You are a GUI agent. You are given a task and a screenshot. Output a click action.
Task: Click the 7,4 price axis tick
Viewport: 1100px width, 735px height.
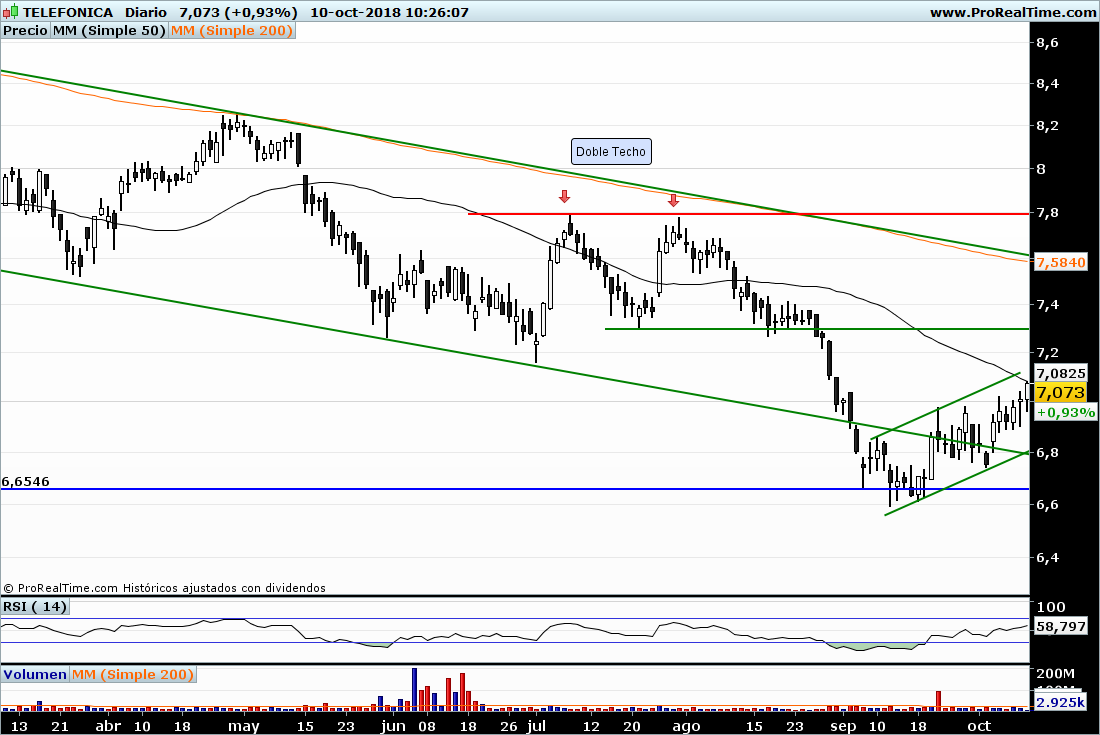(1047, 304)
